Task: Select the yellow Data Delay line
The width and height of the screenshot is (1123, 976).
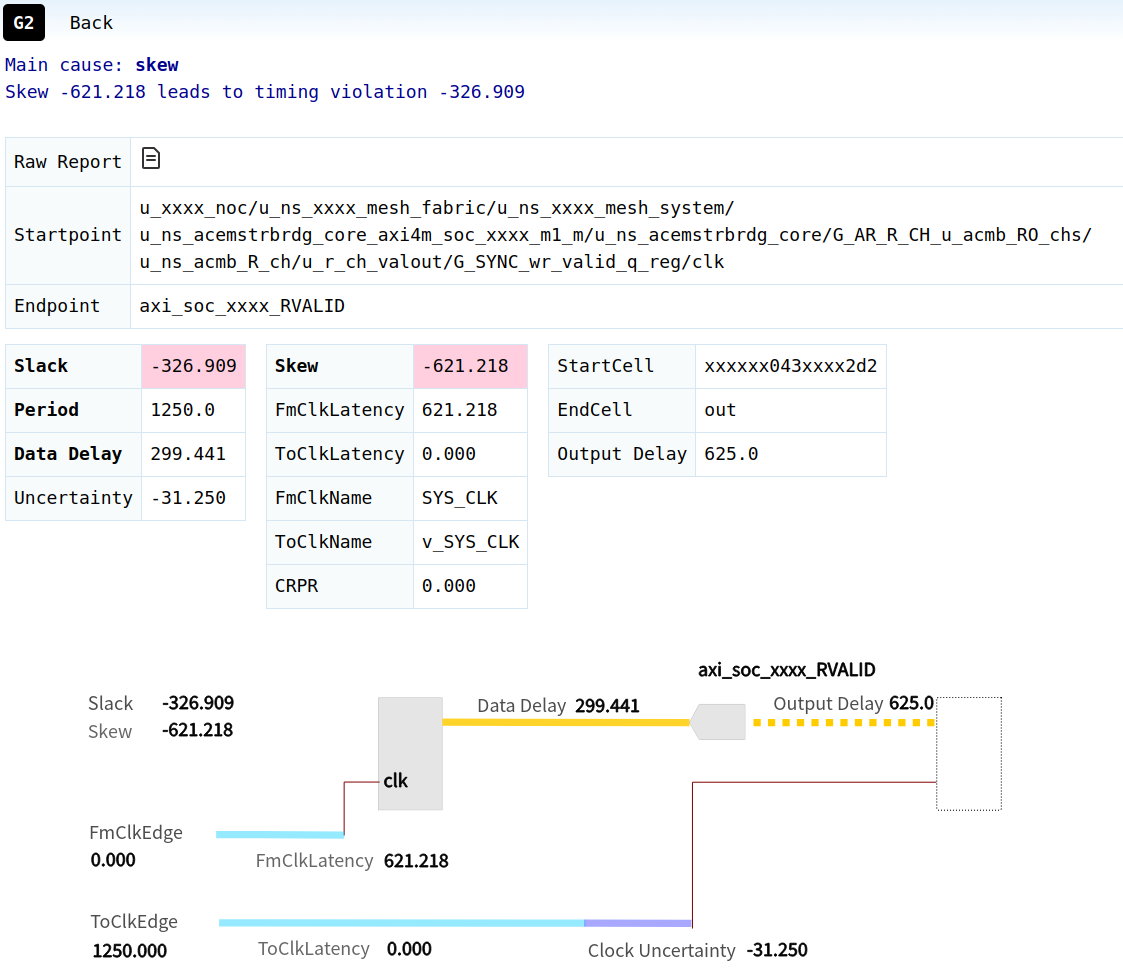Action: point(566,722)
